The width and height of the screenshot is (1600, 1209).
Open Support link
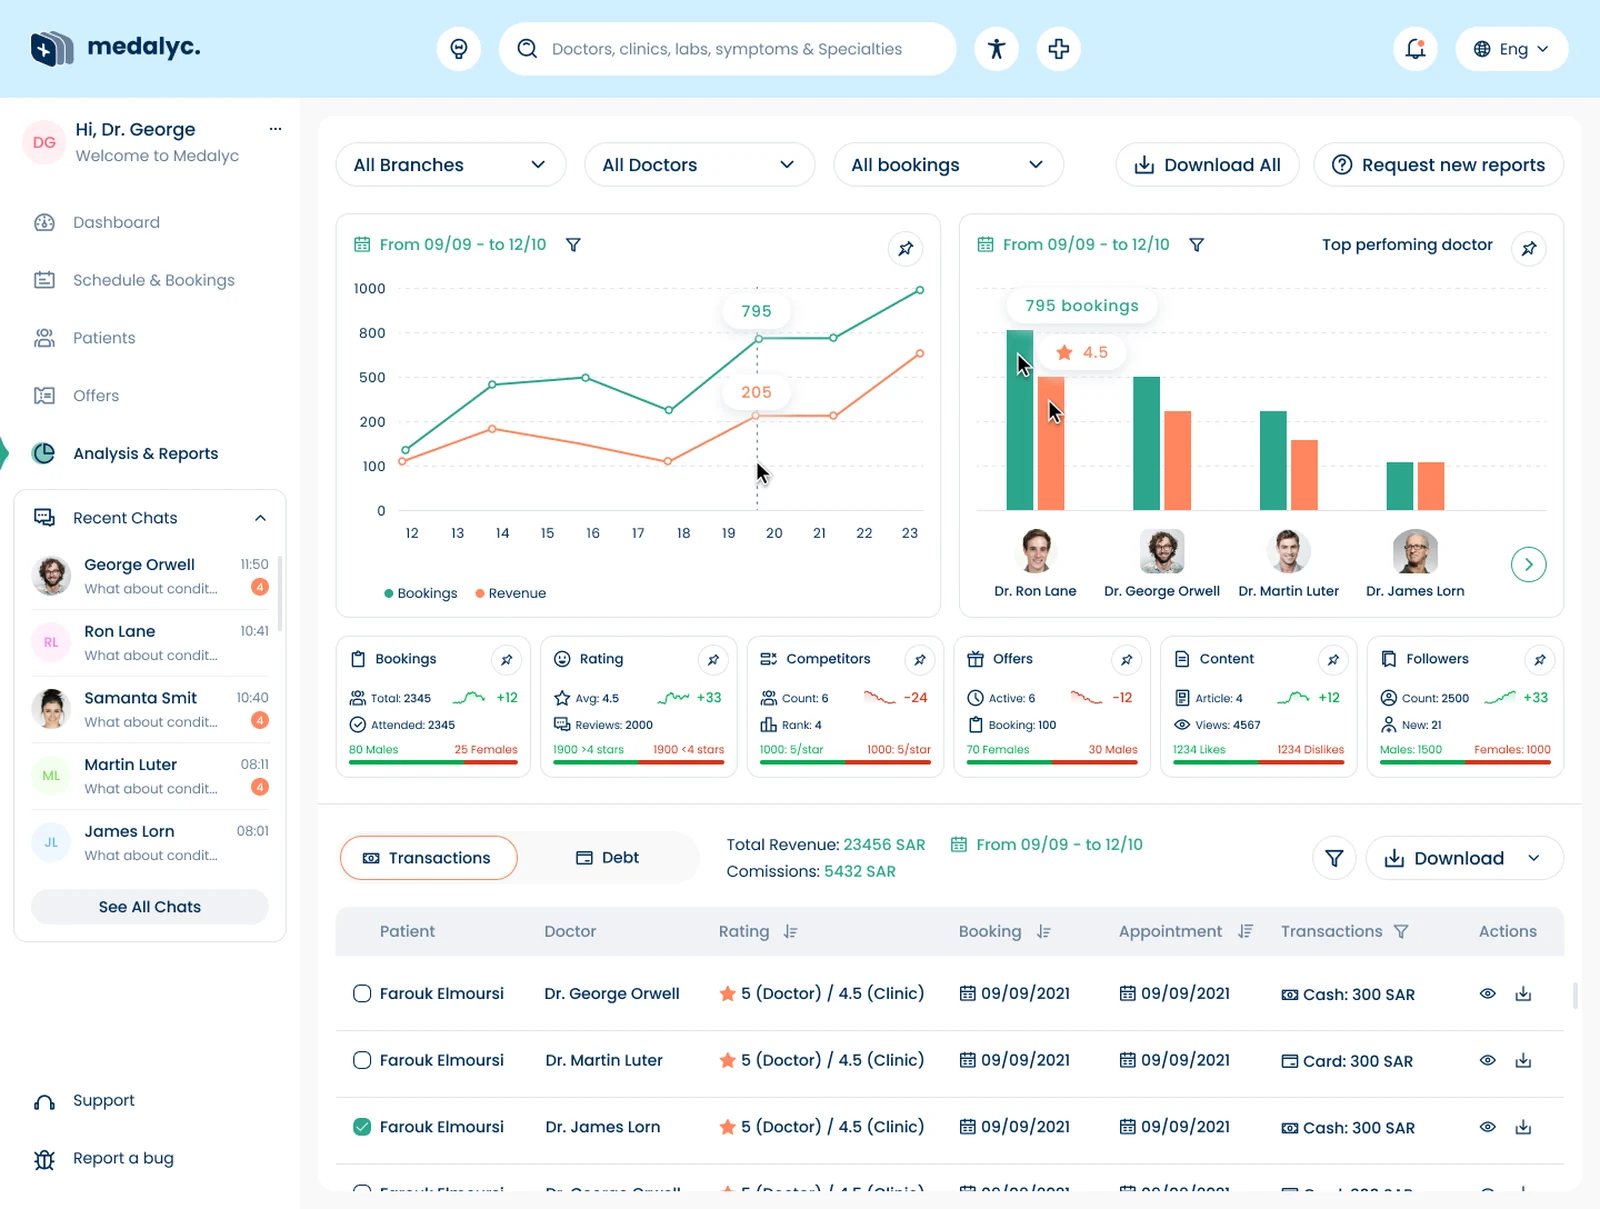[x=85, y=1101]
